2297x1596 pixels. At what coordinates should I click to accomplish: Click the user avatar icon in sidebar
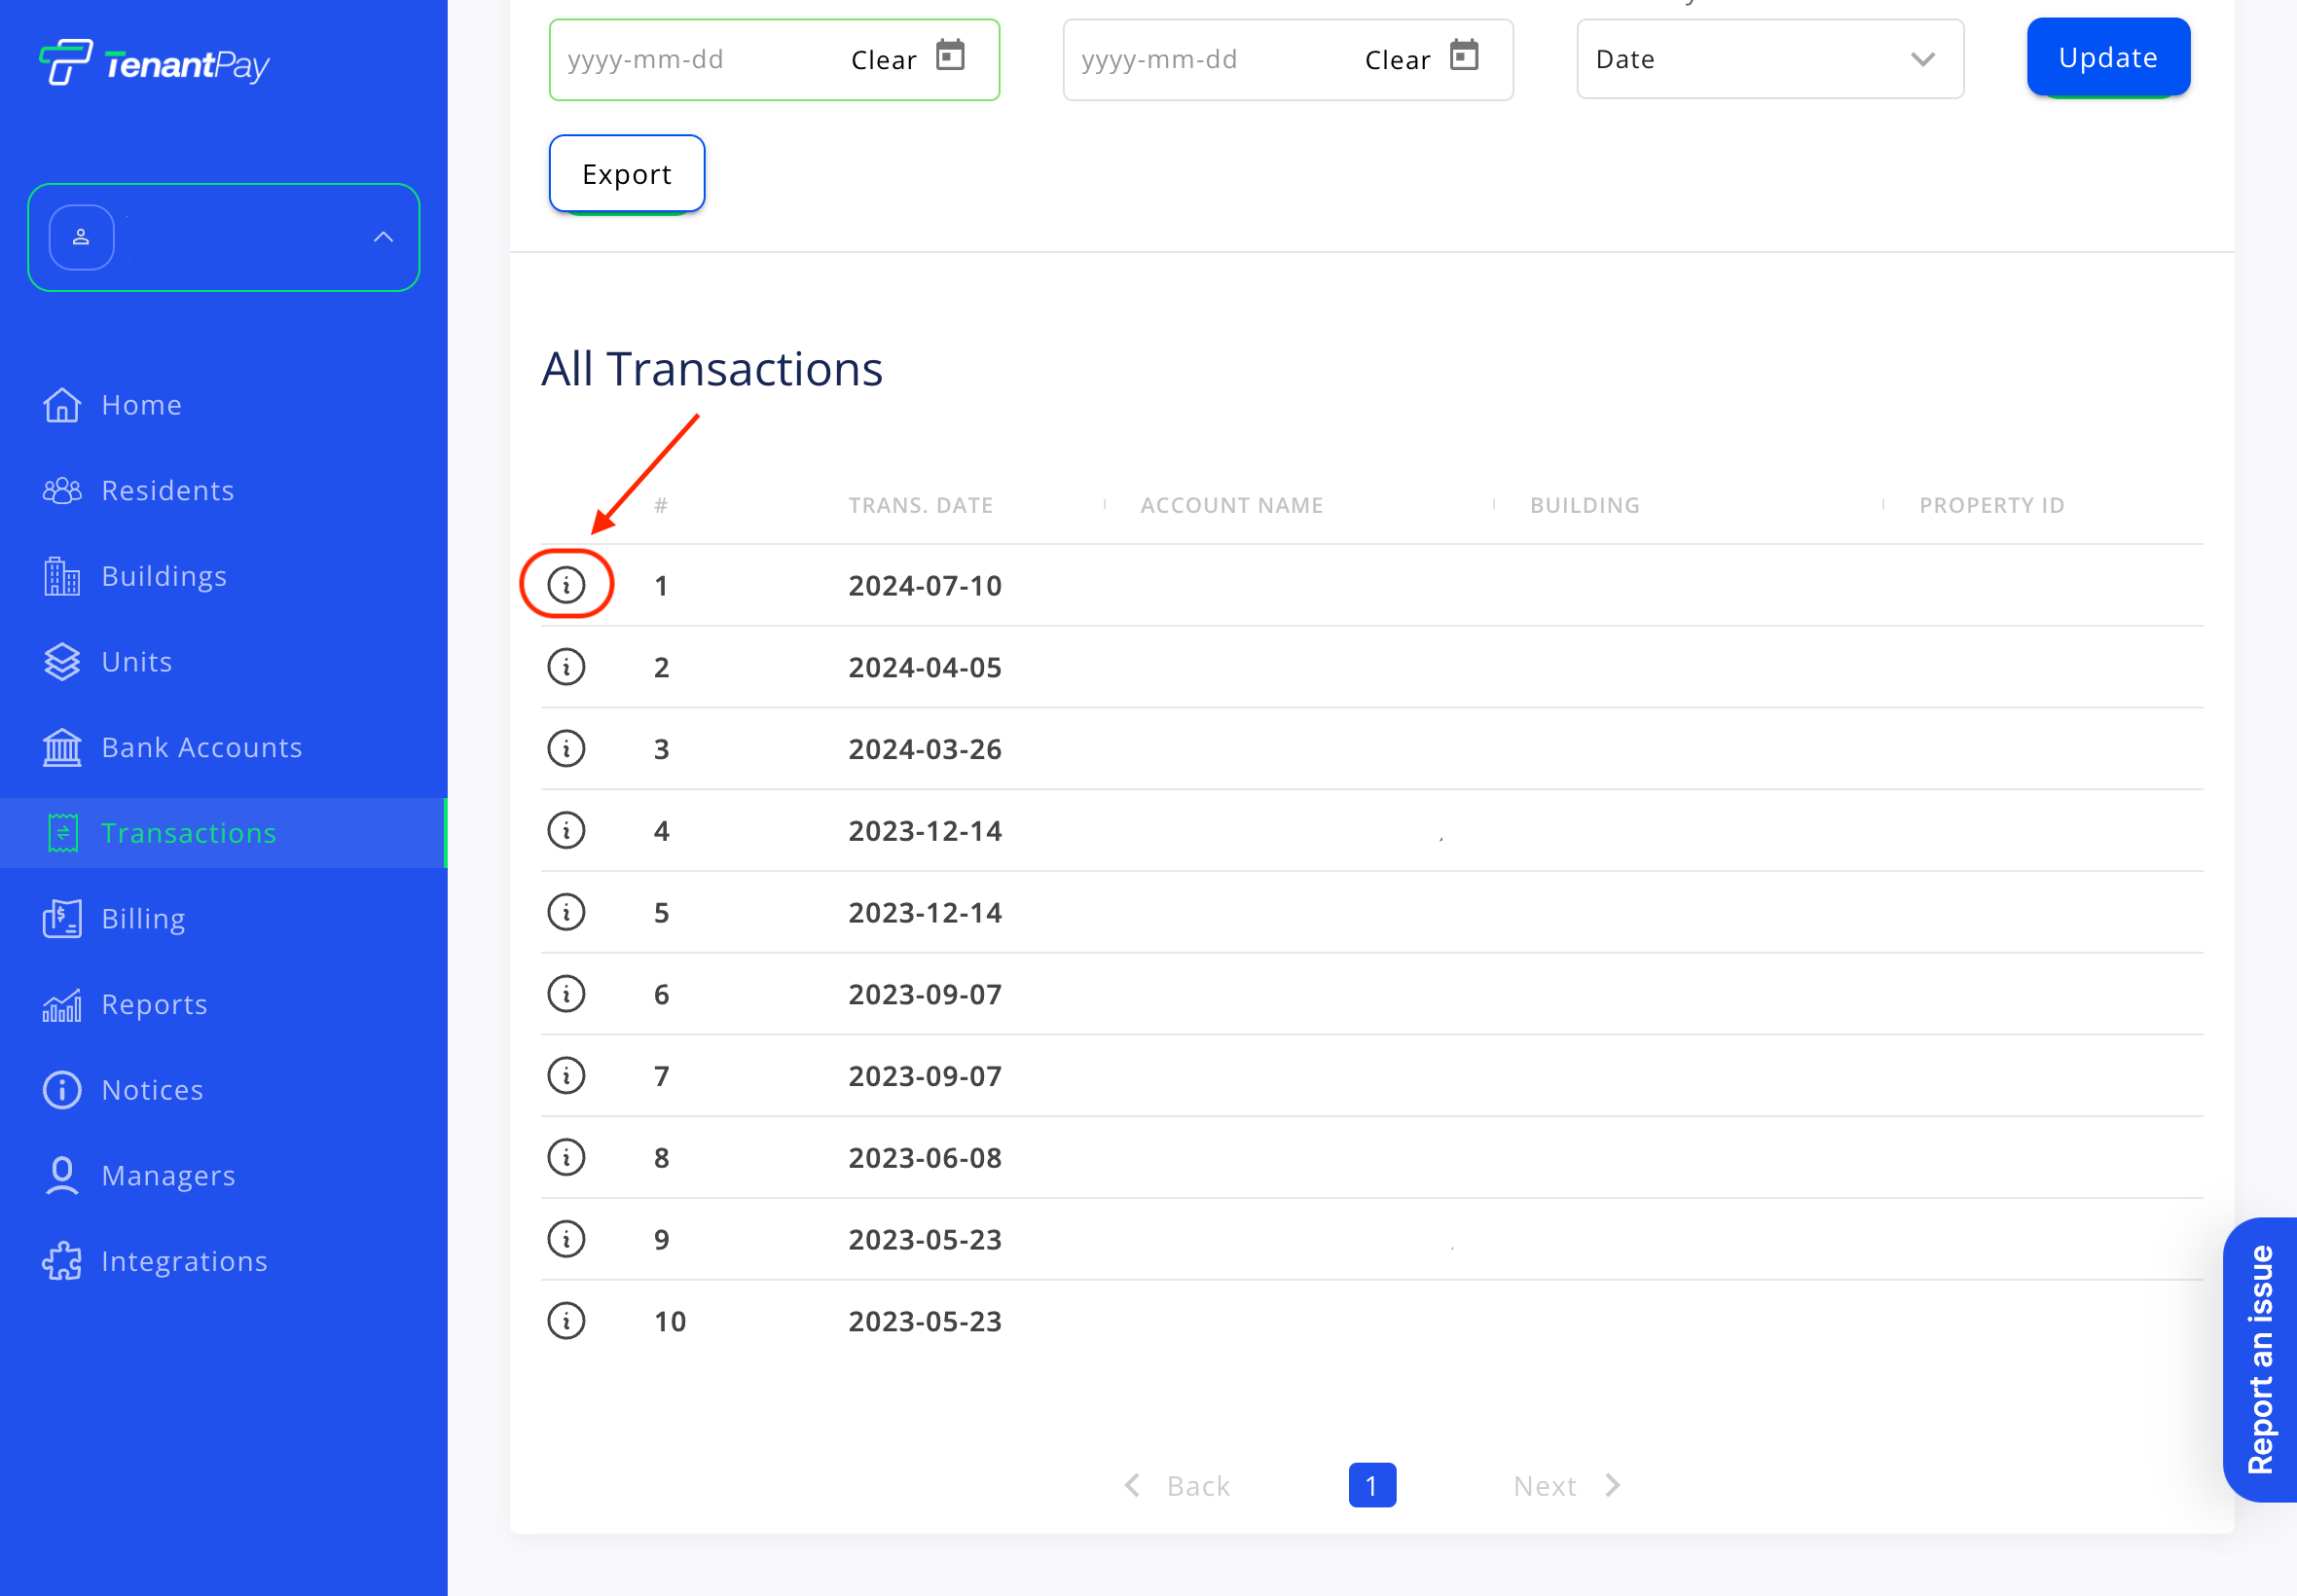(82, 237)
